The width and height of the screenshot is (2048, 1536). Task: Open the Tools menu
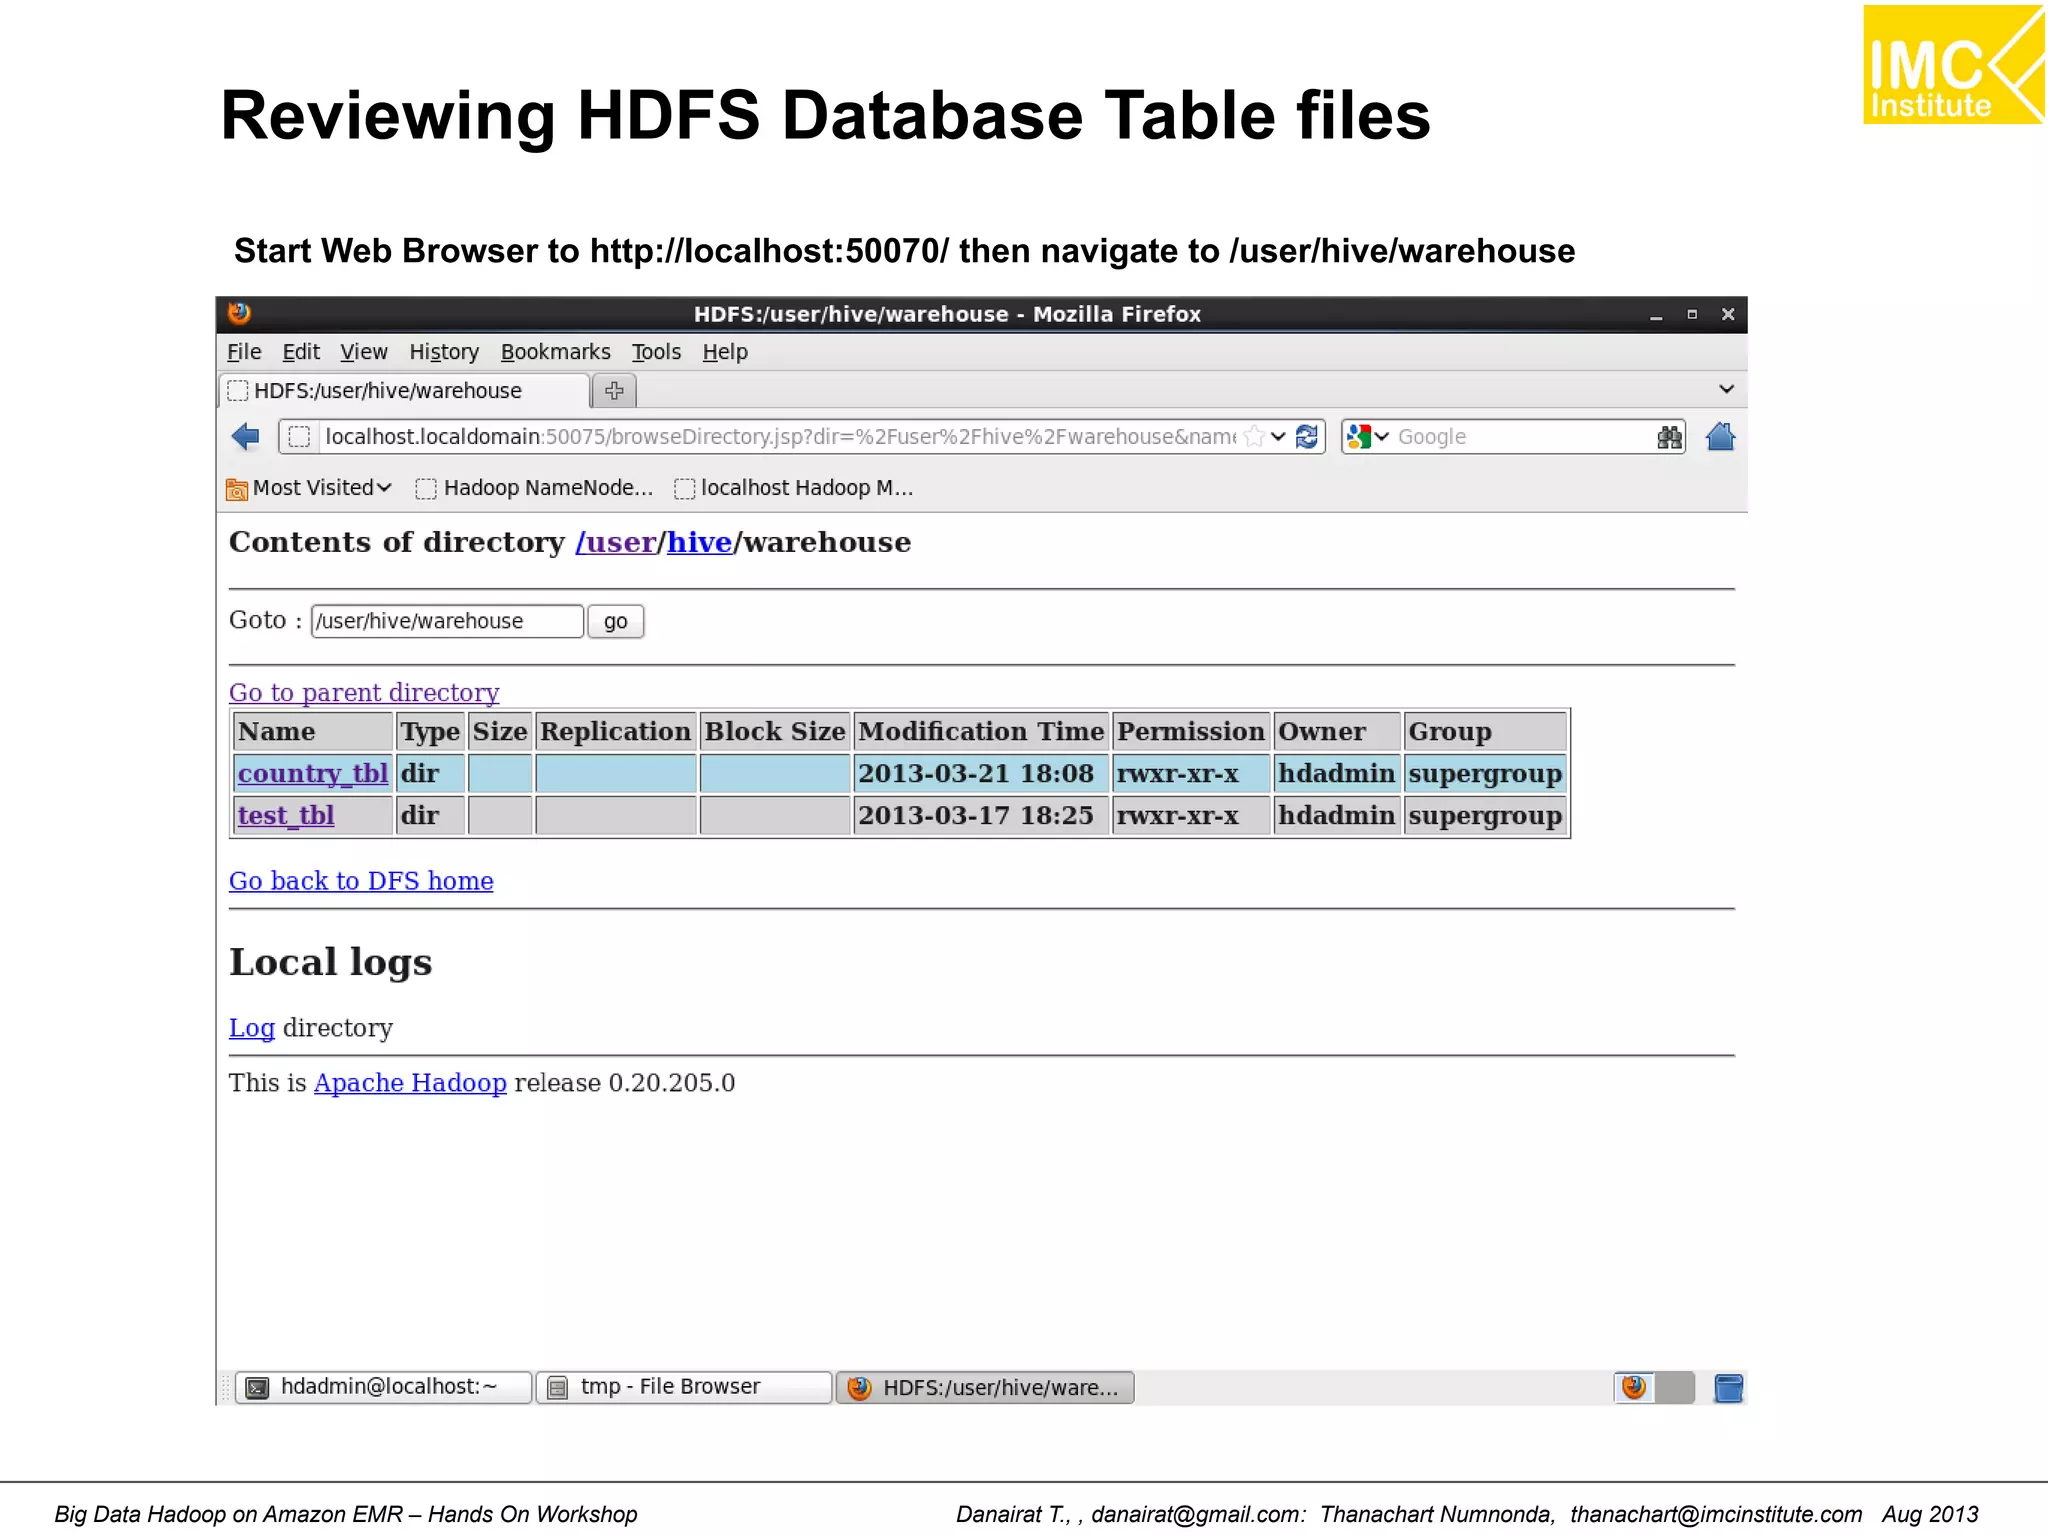point(656,352)
